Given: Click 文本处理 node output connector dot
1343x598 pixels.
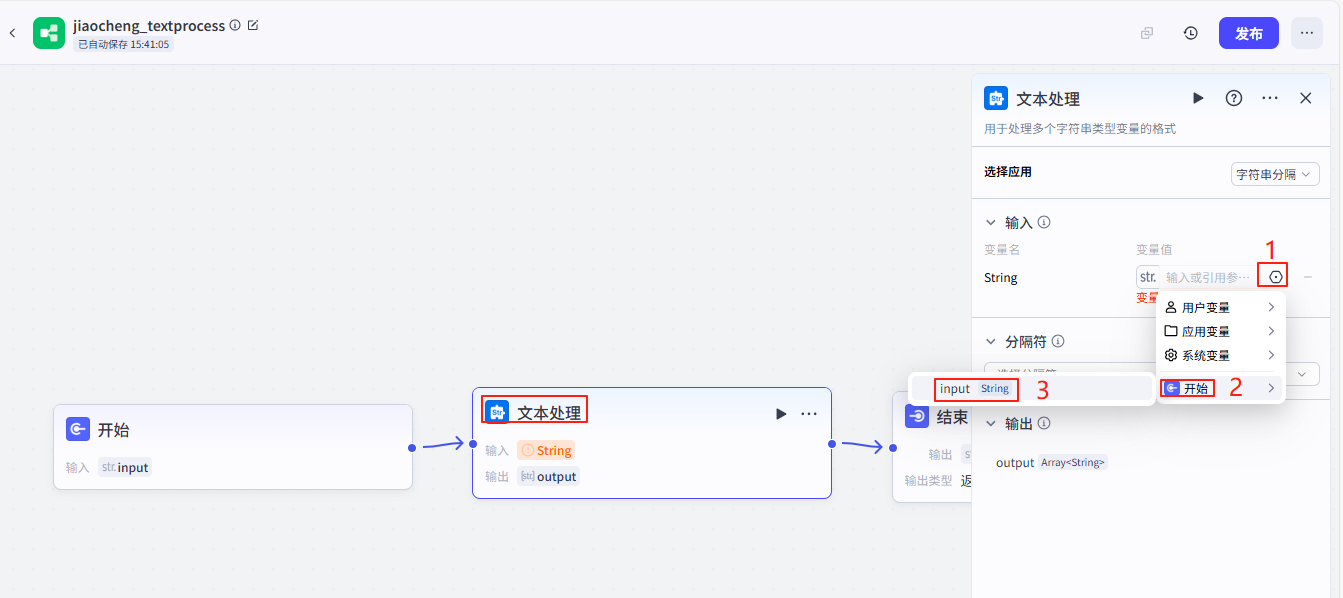Looking at the screenshot, I should 831,443.
